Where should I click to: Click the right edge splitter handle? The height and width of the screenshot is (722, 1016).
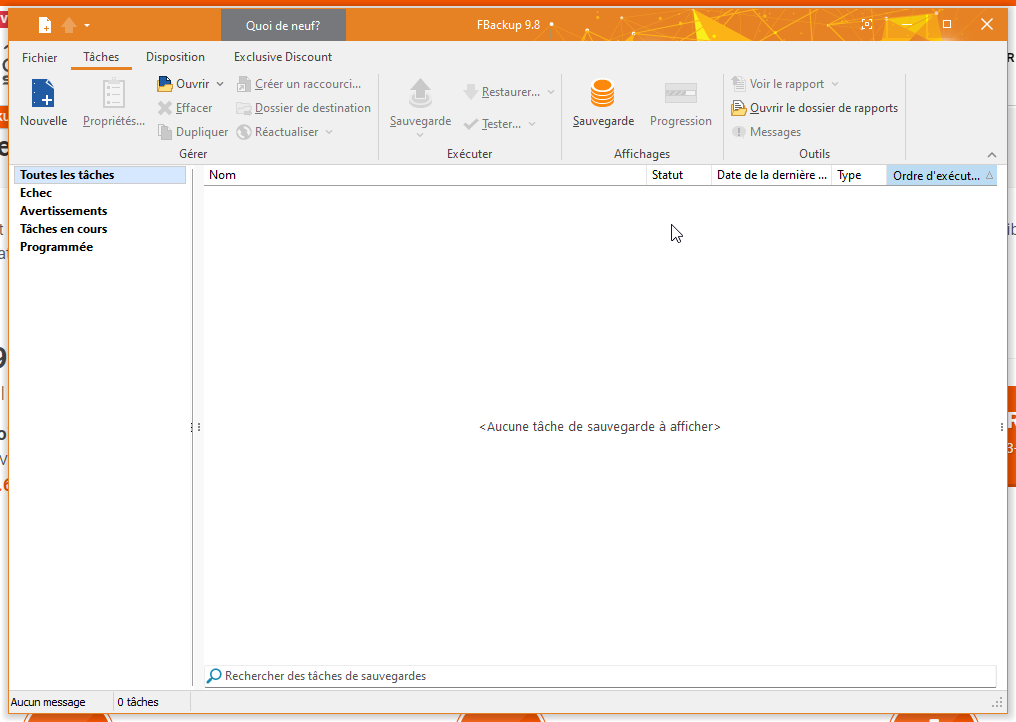pos(1002,427)
